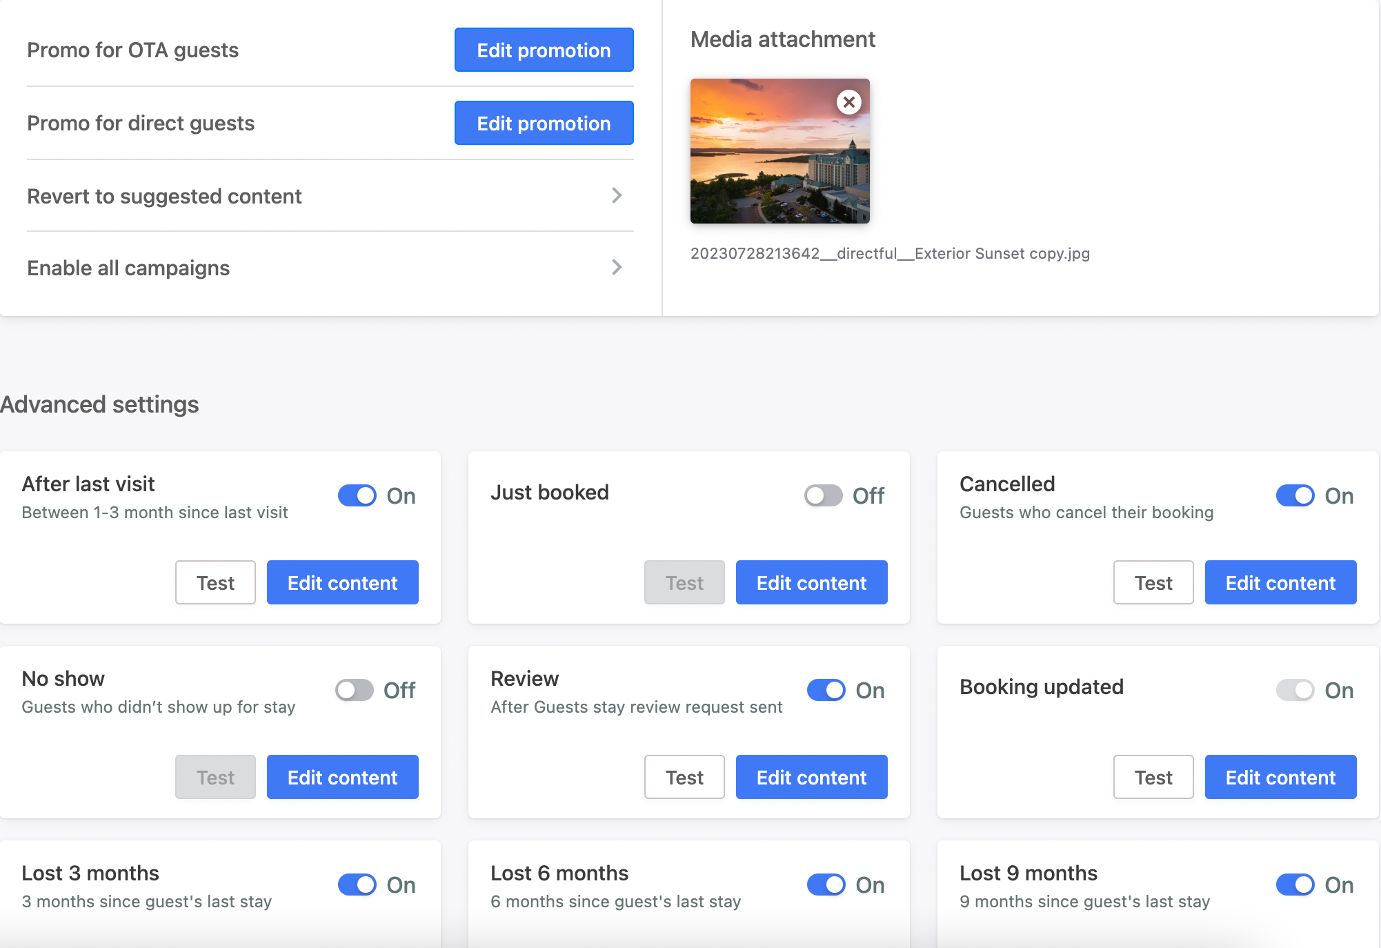The height and width of the screenshot is (948, 1381).
Task: Test the Cancelled campaign
Action: pos(1153,583)
